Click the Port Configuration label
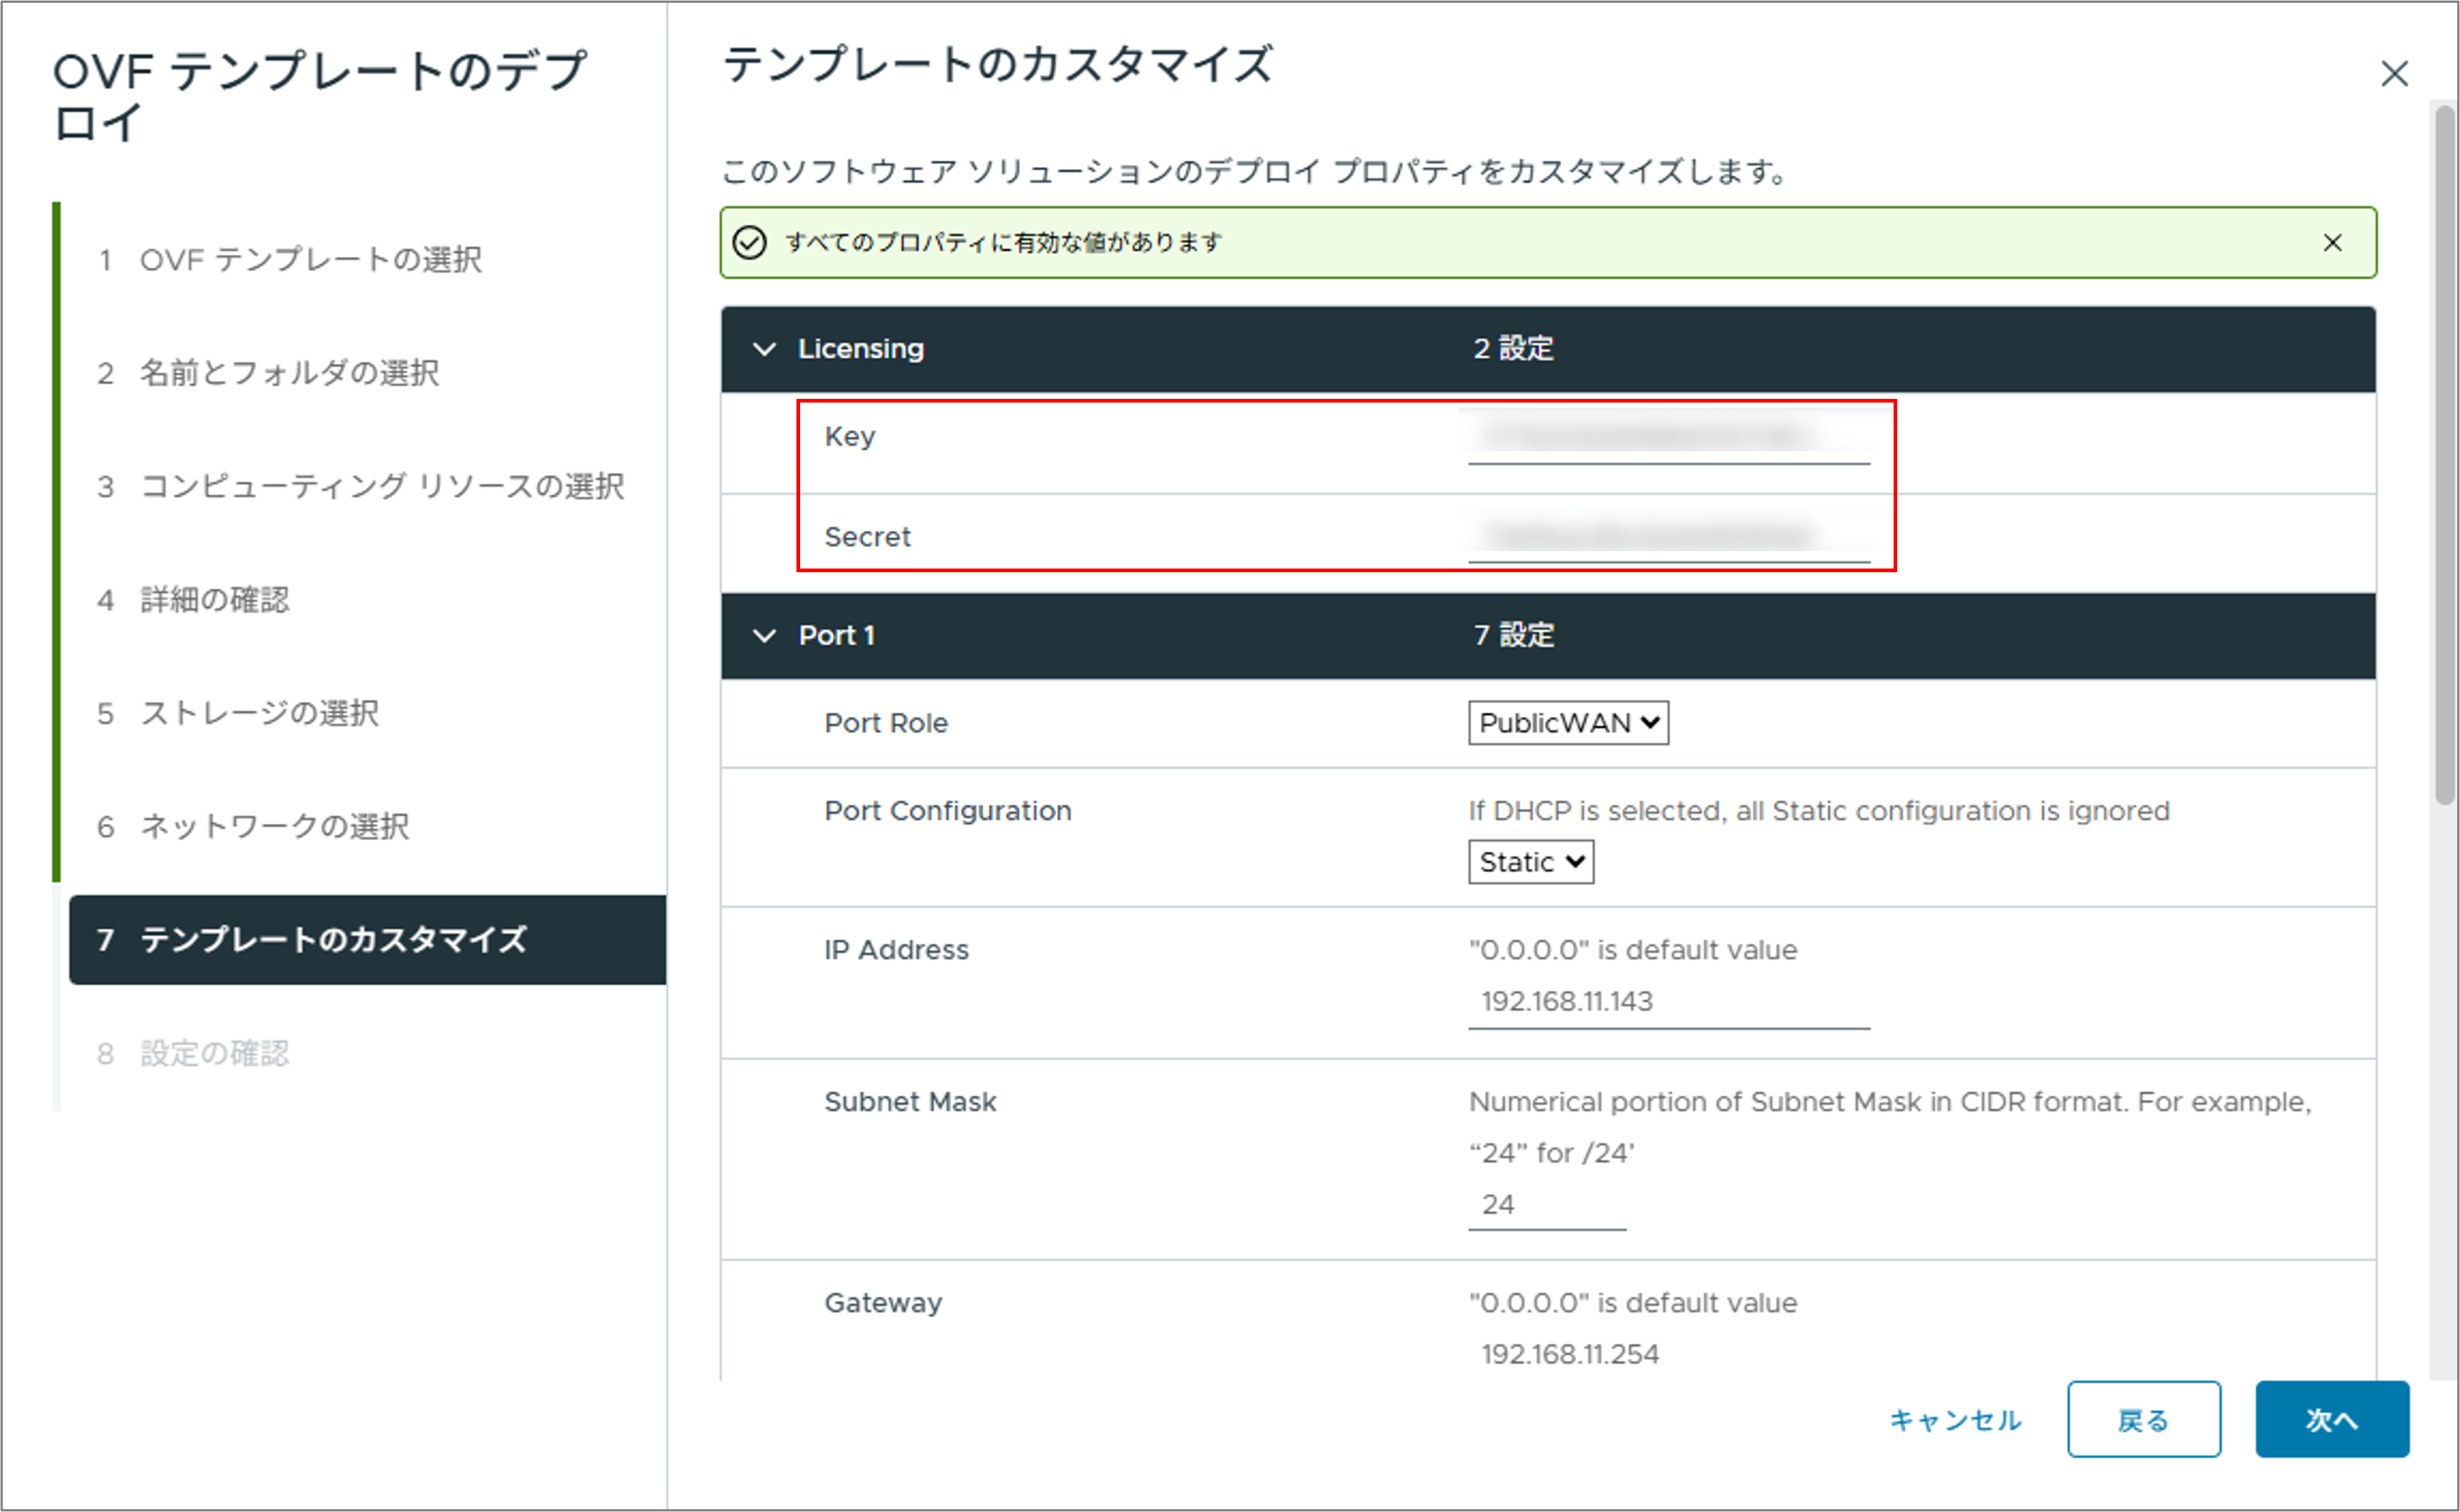Image resolution: width=2460 pixels, height=1512 pixels. point(948,811)
